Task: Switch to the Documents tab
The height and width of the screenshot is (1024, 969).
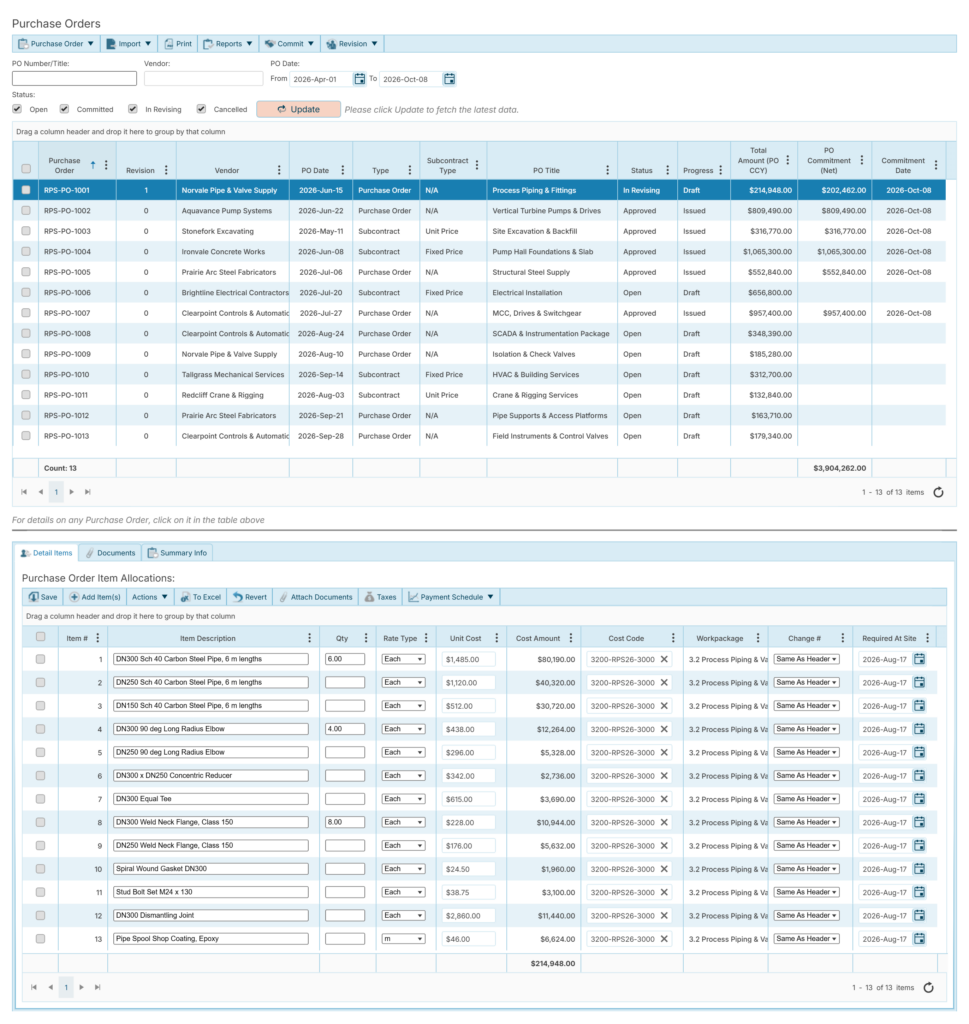Action: 110,553
